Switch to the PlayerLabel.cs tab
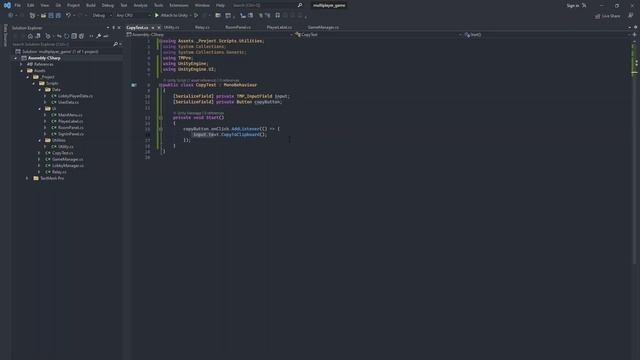Image resolution: width=640 pixels, height=360 pixels. (279, 27)
